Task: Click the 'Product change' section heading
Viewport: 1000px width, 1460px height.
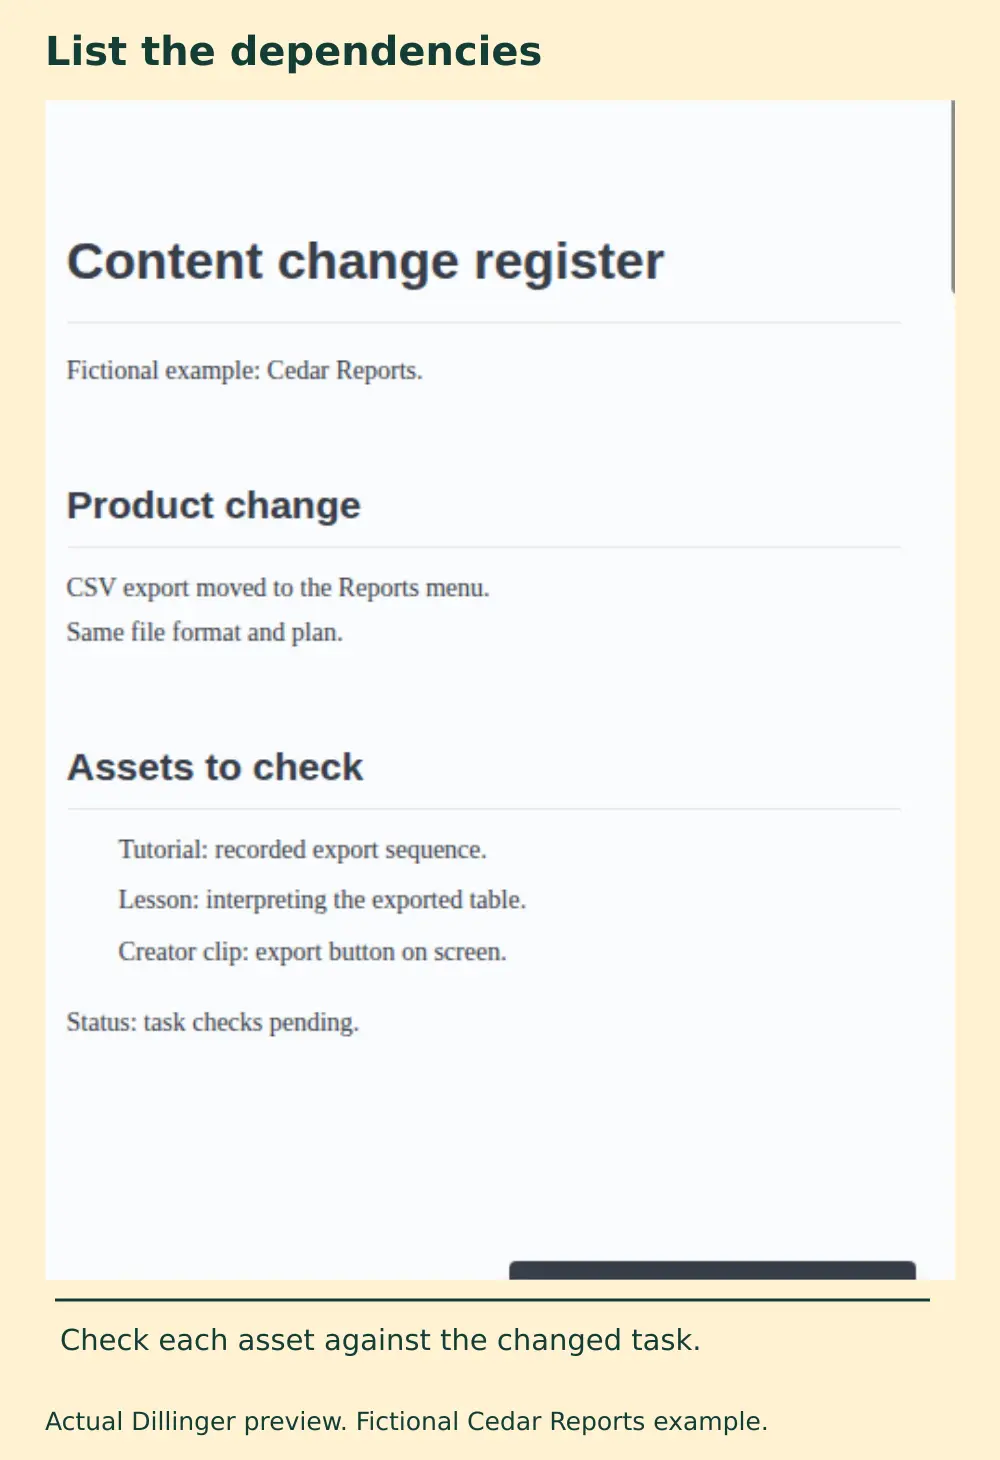Action: [213, 505]
